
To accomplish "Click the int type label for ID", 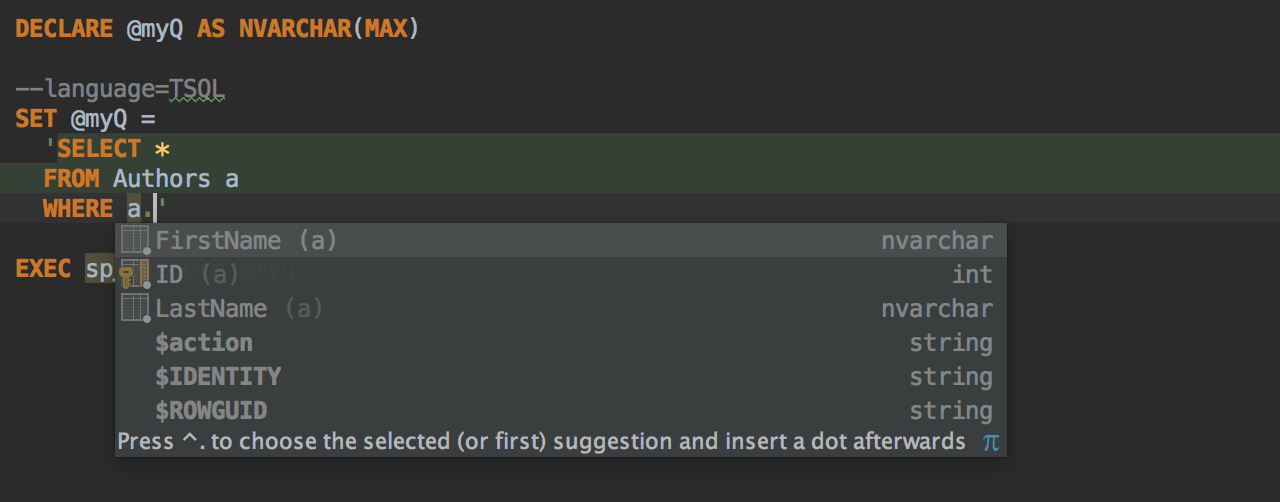I will click(972, 275).
